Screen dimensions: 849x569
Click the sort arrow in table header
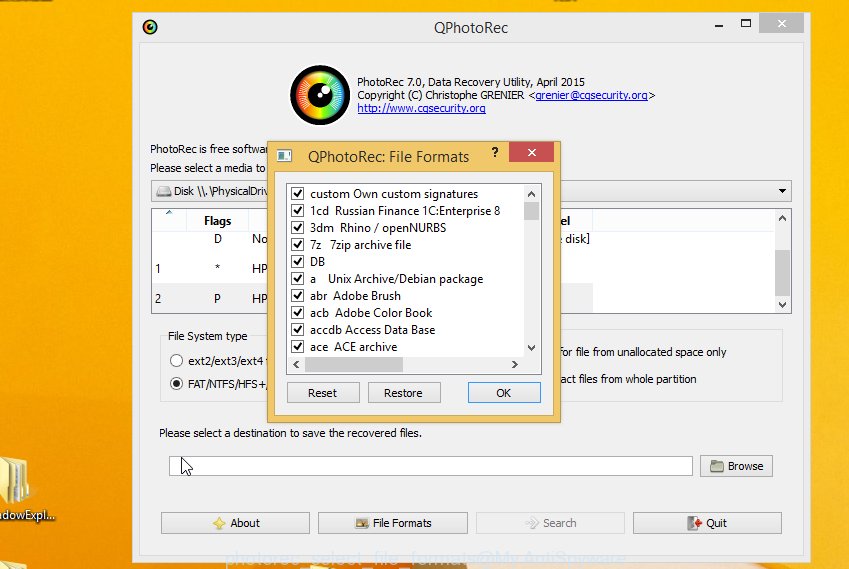[x=169, y=212]
